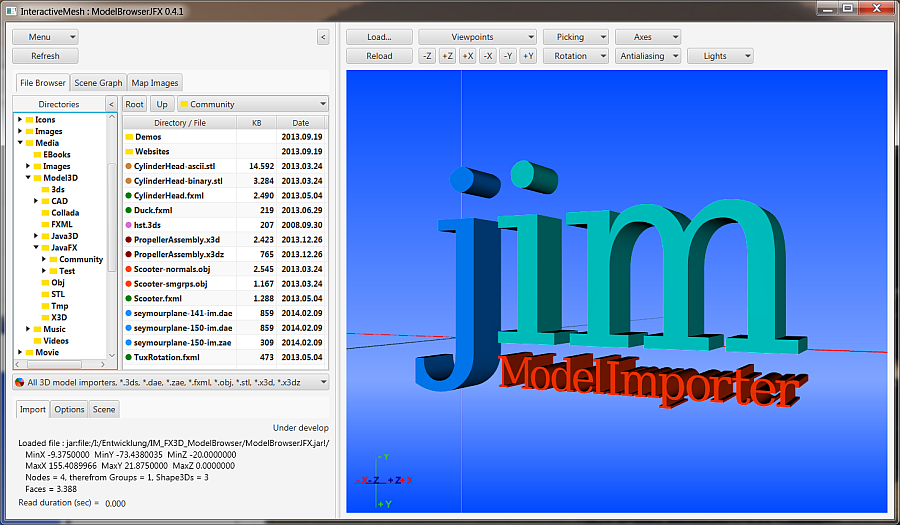Click the seymourplane-141-im.dae blue file icon
Image resolution: width=900 pixels, height=525 pixels.
pyautogui.click(x=129, y=313)
